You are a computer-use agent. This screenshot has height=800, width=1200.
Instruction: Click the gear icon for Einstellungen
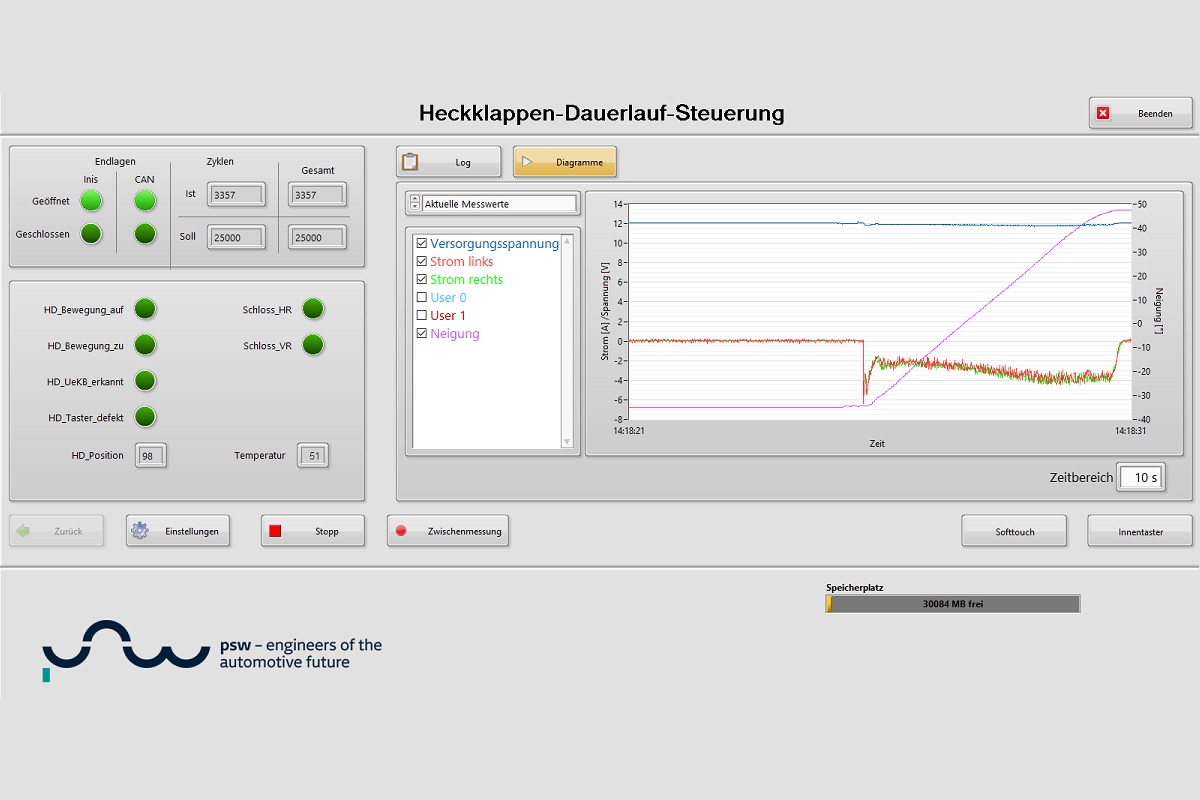pos(140,531)
